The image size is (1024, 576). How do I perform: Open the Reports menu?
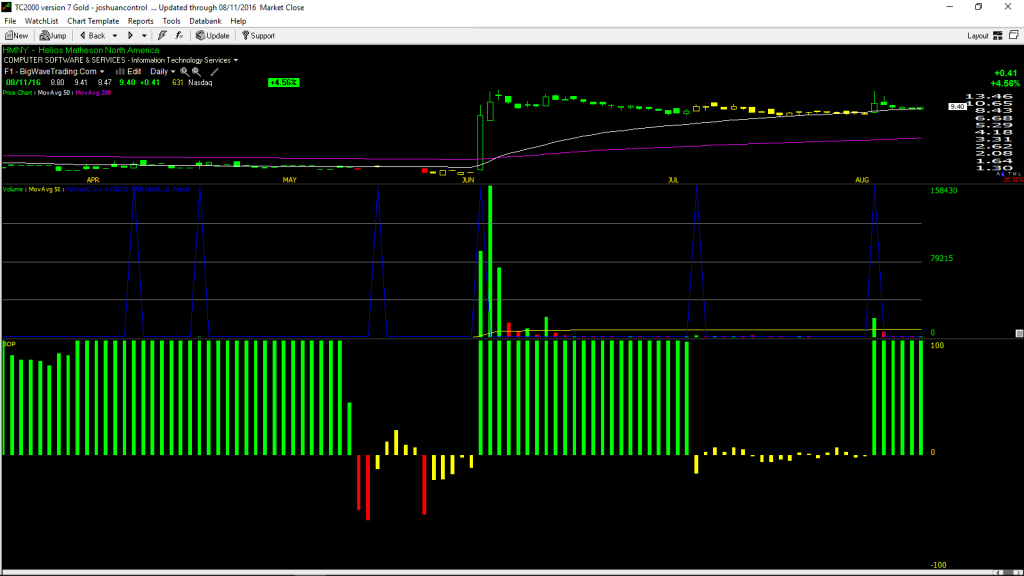tap(140, 21)
